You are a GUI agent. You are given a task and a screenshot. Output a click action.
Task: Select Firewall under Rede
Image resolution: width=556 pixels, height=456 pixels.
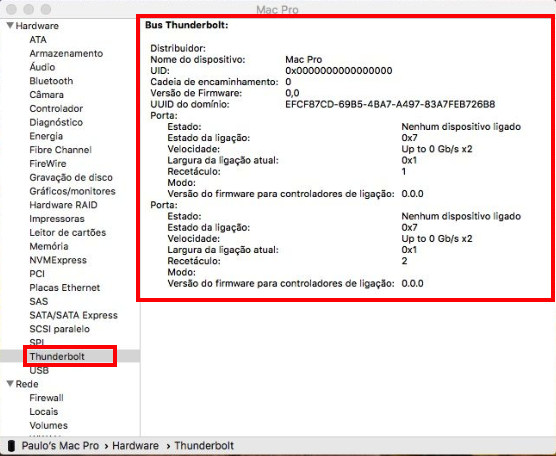pyautogui.click(x=46, y=398)
